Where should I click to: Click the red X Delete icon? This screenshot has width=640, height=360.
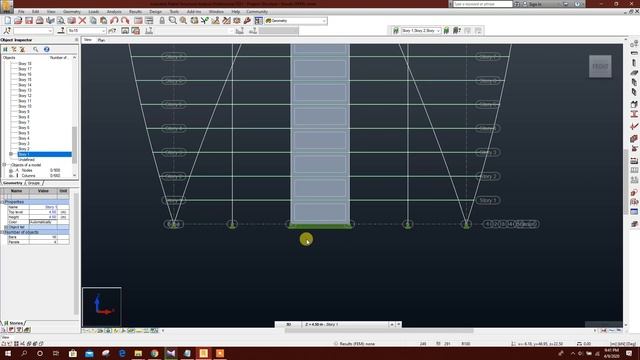pyautogui.click(x=82, y=20)
